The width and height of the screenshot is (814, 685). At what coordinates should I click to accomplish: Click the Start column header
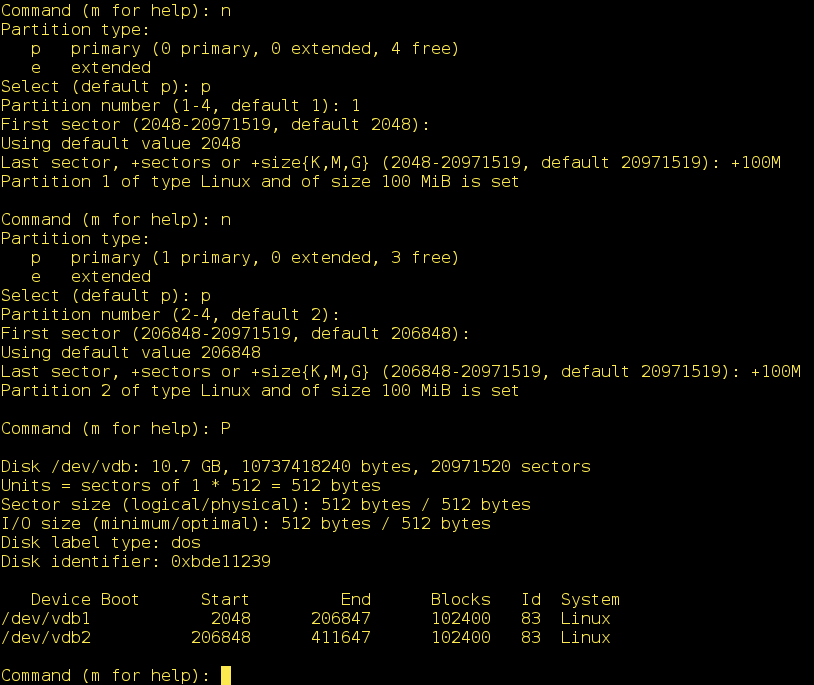point(226,600)
